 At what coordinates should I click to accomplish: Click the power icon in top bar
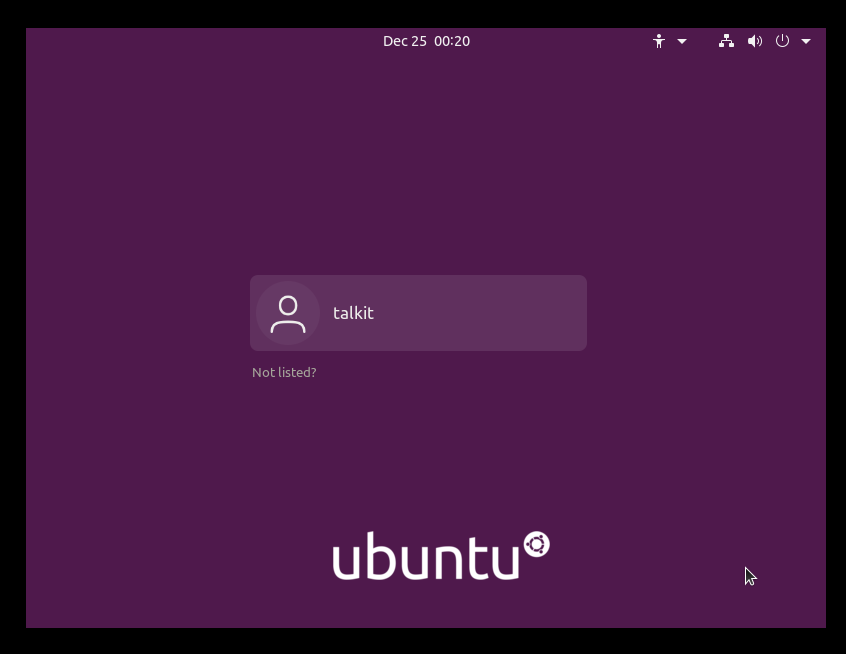pos(782,40)
